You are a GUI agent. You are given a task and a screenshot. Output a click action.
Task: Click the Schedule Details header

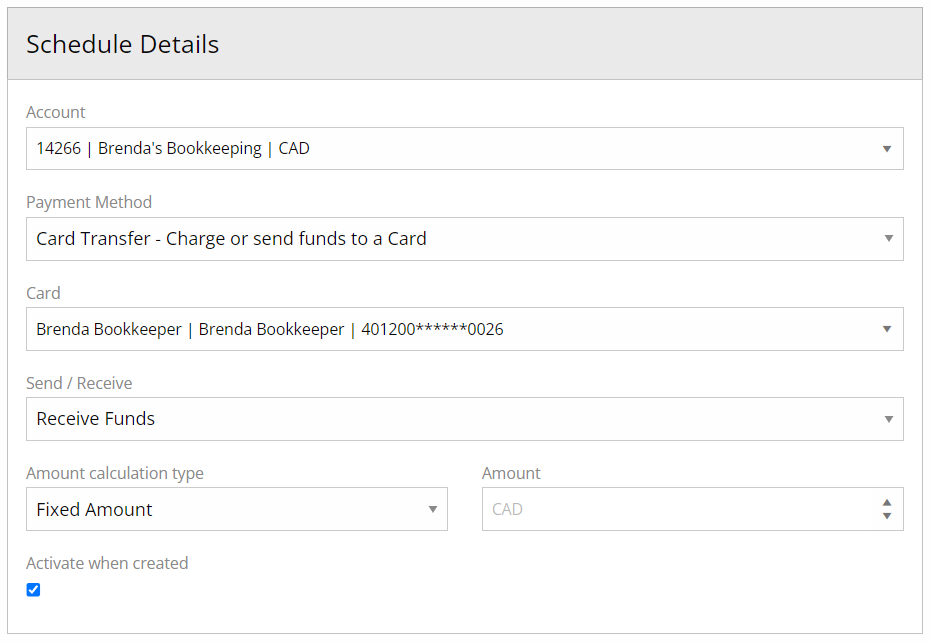click(x=122, y=45)
